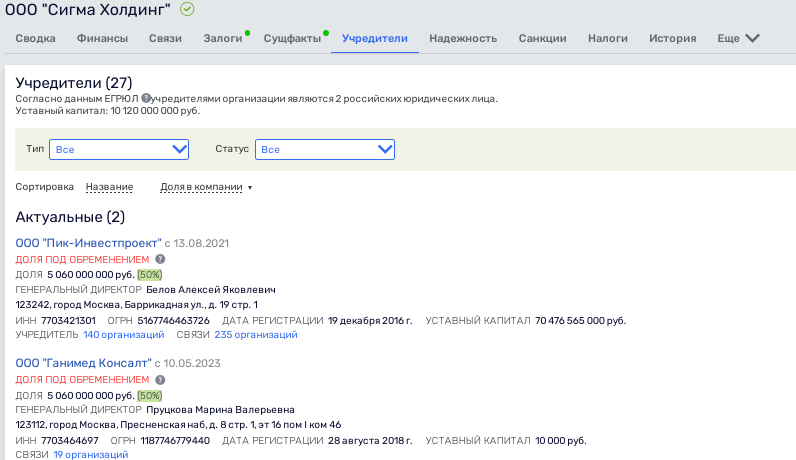Open the Тип filter dropdown
Image resolution: width=796 pixels, height=460 pixels.
pos(119,149)
